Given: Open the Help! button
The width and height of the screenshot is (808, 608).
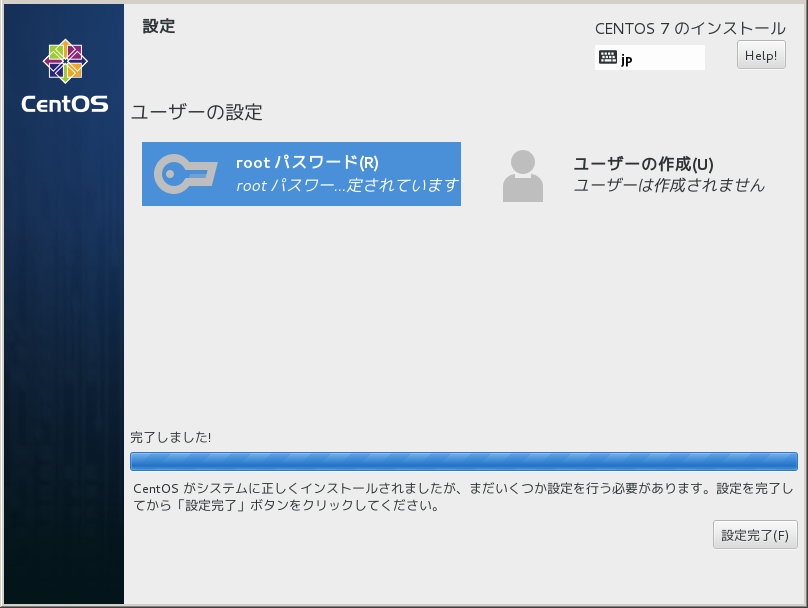Looking at the screenshot, I should tap(761, 55).
